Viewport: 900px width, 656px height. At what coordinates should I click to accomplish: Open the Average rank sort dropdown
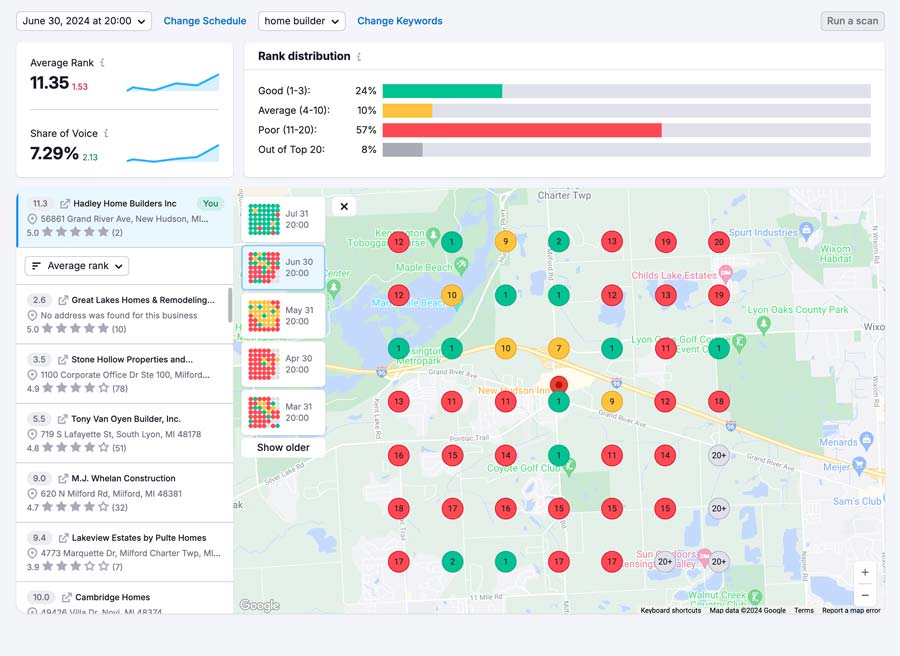[x=77, y=266]
